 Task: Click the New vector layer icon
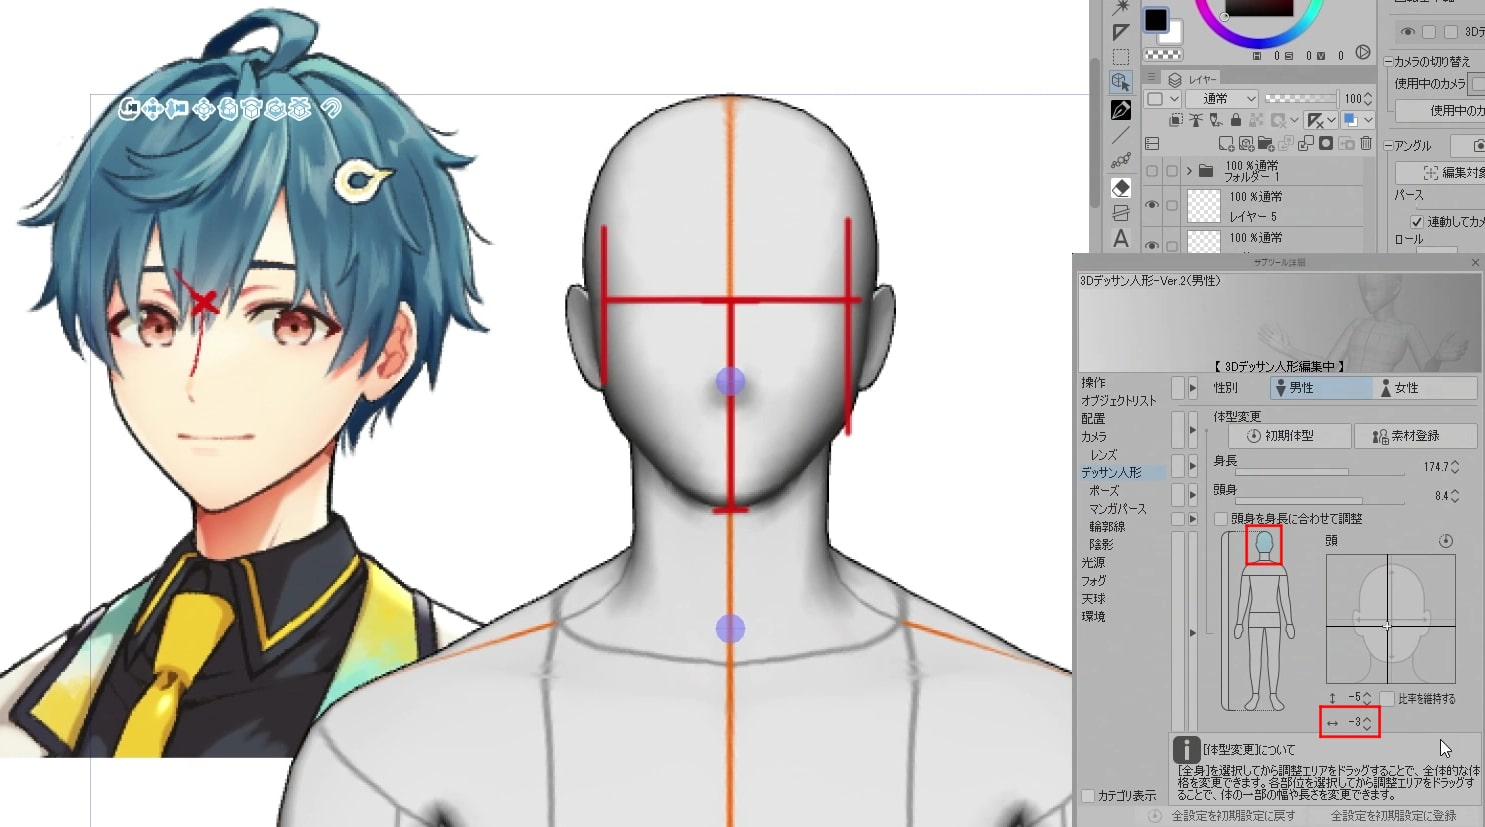(1247, 144)
